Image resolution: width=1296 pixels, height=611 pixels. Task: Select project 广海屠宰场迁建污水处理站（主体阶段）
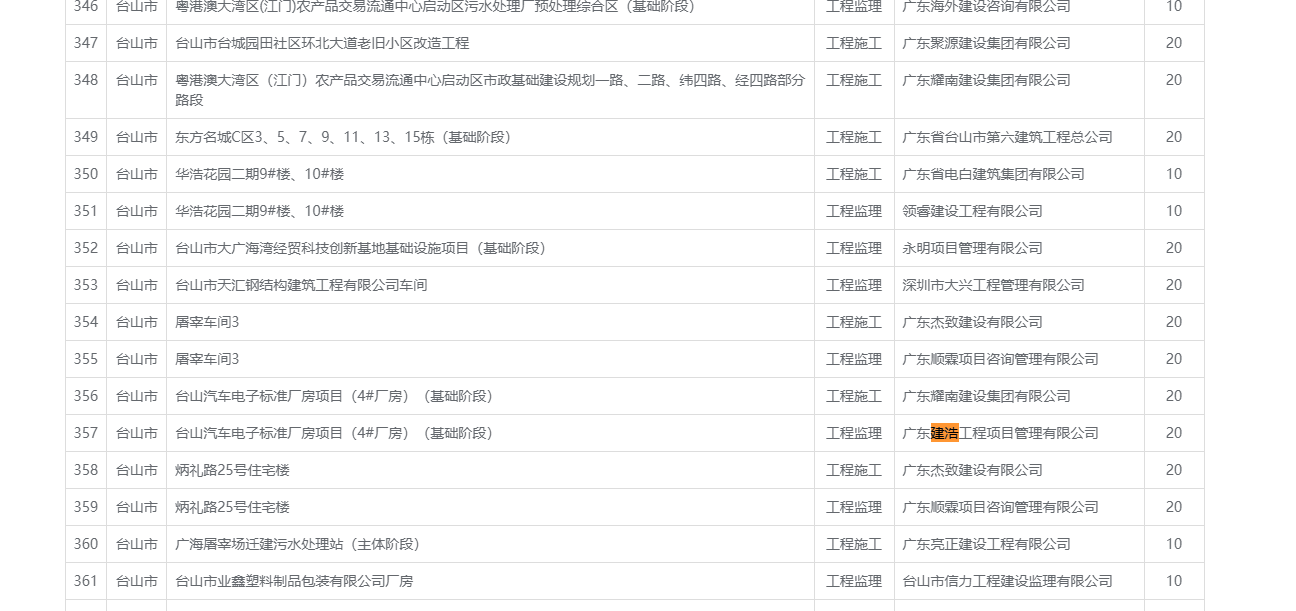[301, 544]
